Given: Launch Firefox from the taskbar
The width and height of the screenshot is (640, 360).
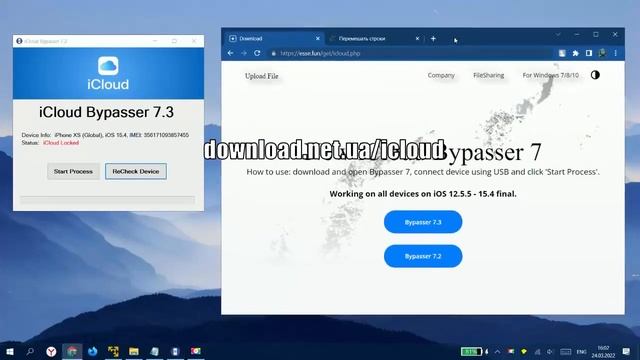Looking at the screenshot, I should (x=93, y=351).
